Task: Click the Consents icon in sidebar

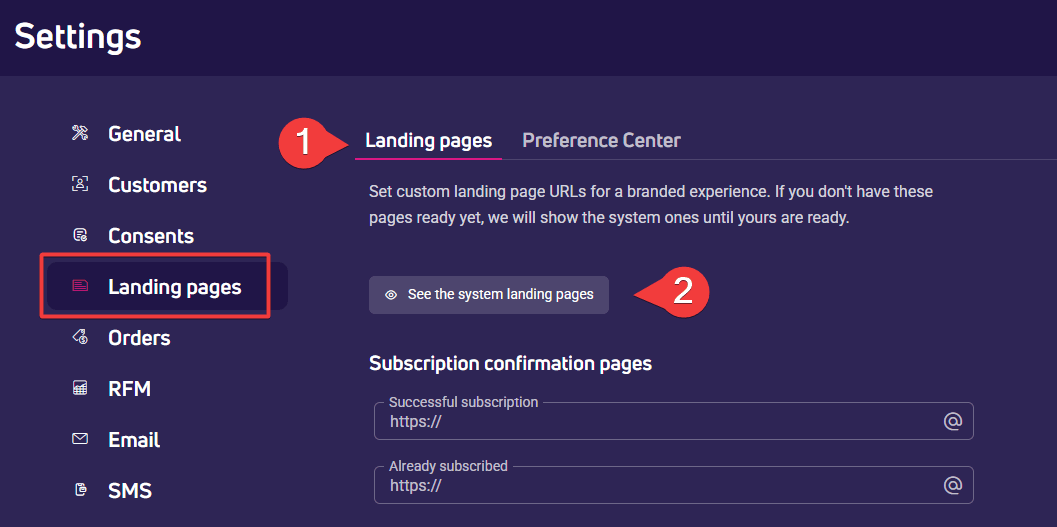Action: click(x=80, y=235)
